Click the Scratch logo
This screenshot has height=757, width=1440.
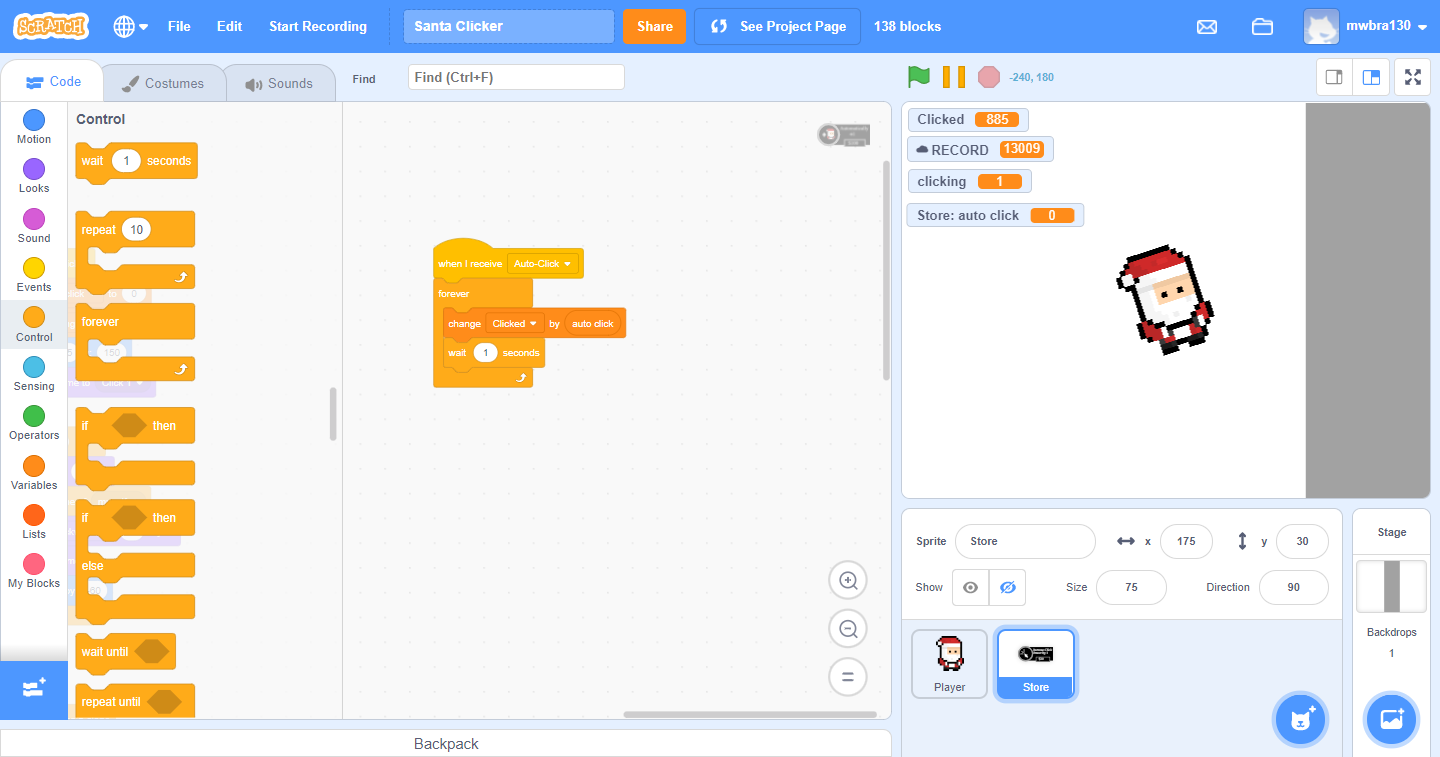[x=51, y=26]
